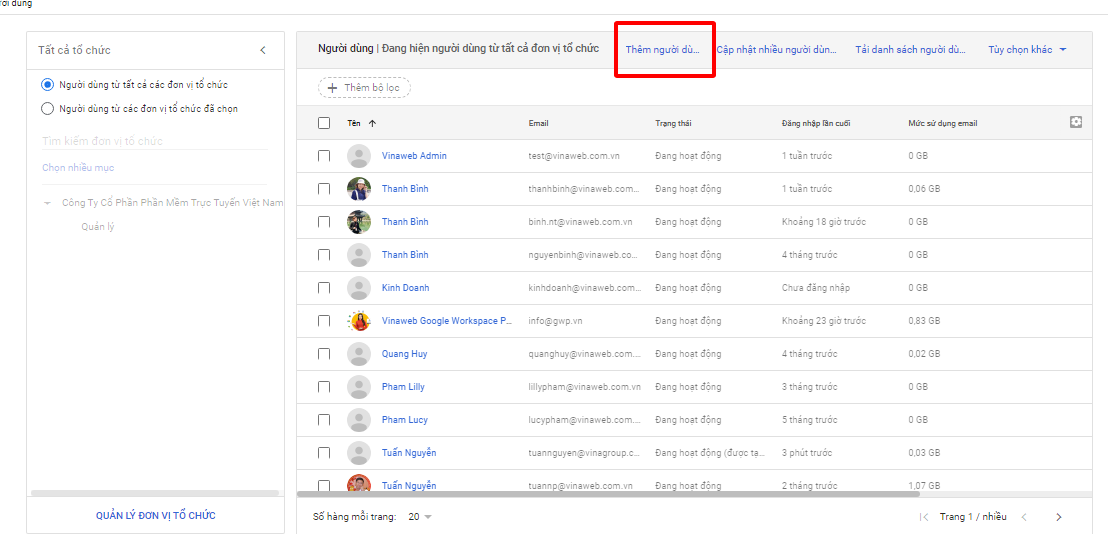Open column settings gear icon
The width and height of the screenshot is (1108, 553).
(x=1076, y=122)
